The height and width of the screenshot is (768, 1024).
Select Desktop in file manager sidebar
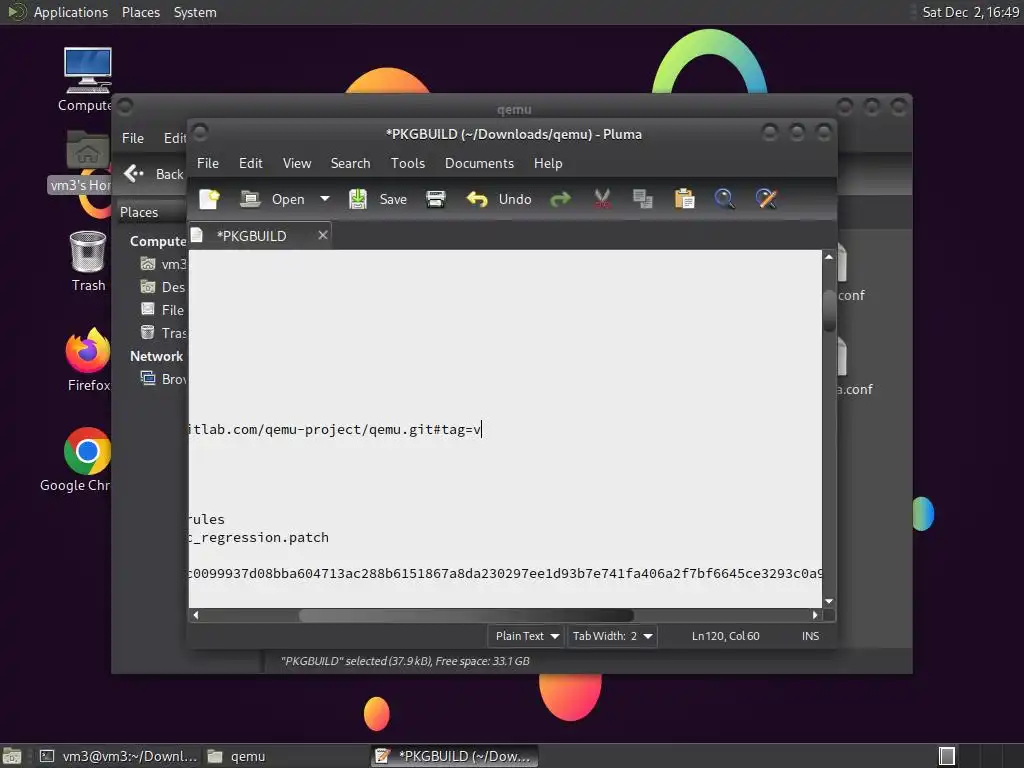click(163, 287)
